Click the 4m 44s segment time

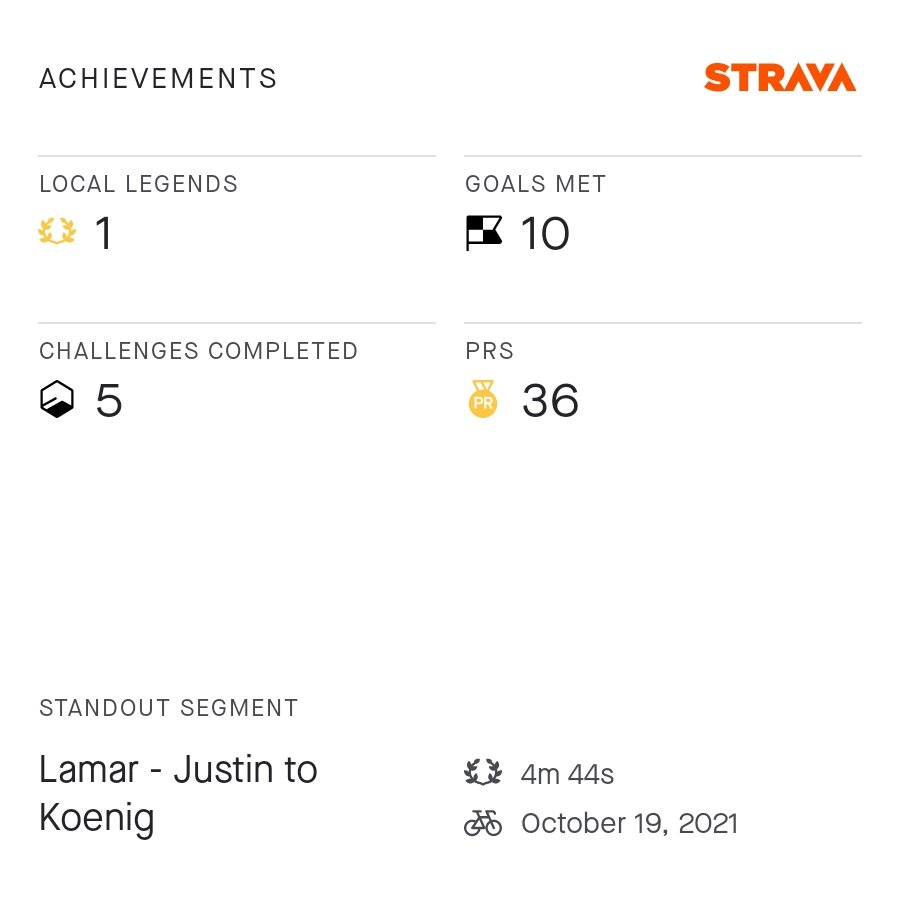[x=567, y=774]
